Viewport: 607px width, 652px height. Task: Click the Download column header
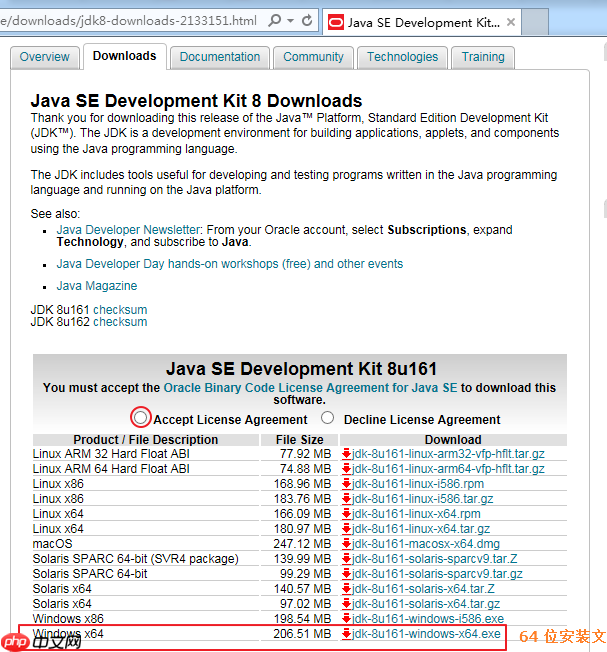point(453,440)
